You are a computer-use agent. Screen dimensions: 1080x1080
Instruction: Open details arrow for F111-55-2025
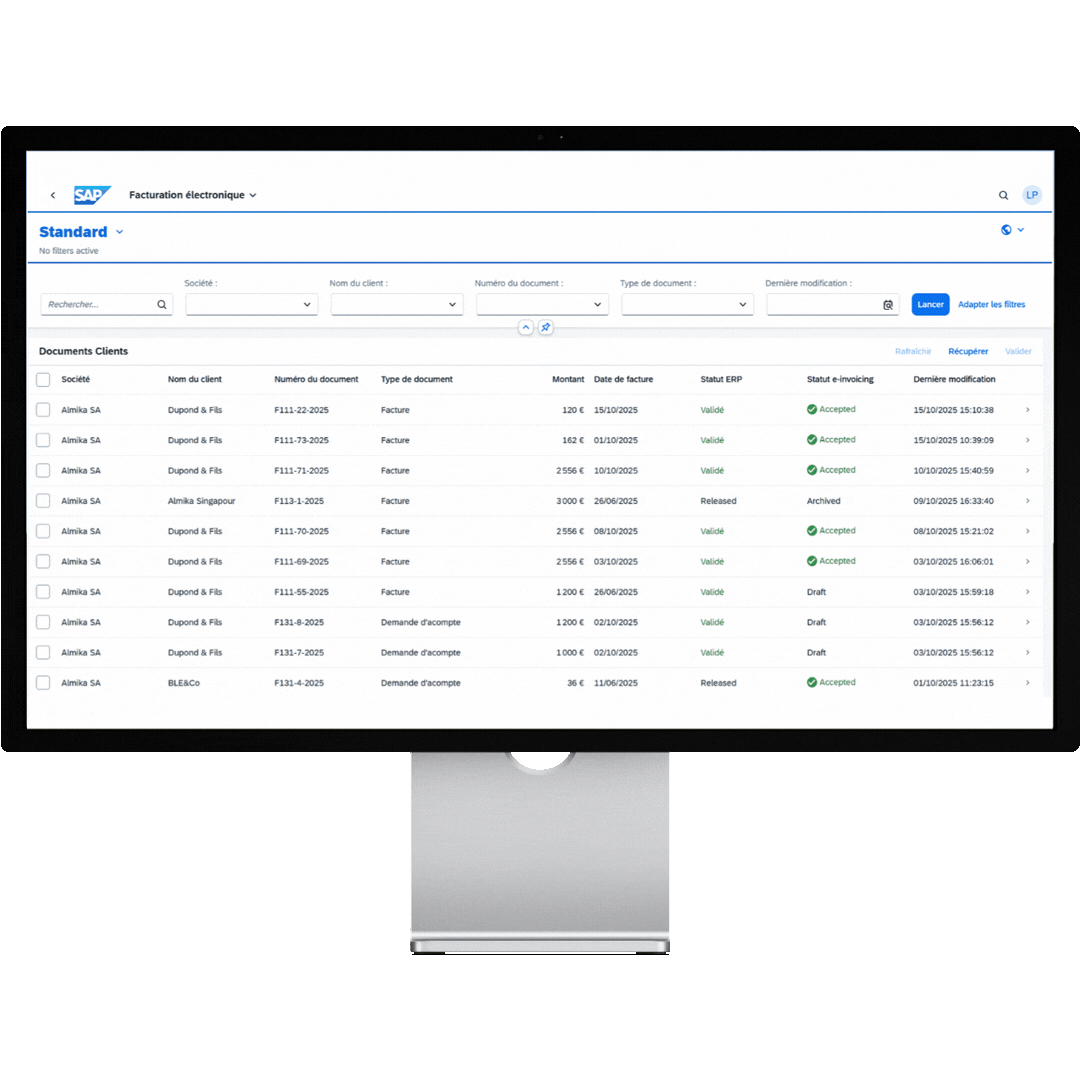tap(1028, 592)
